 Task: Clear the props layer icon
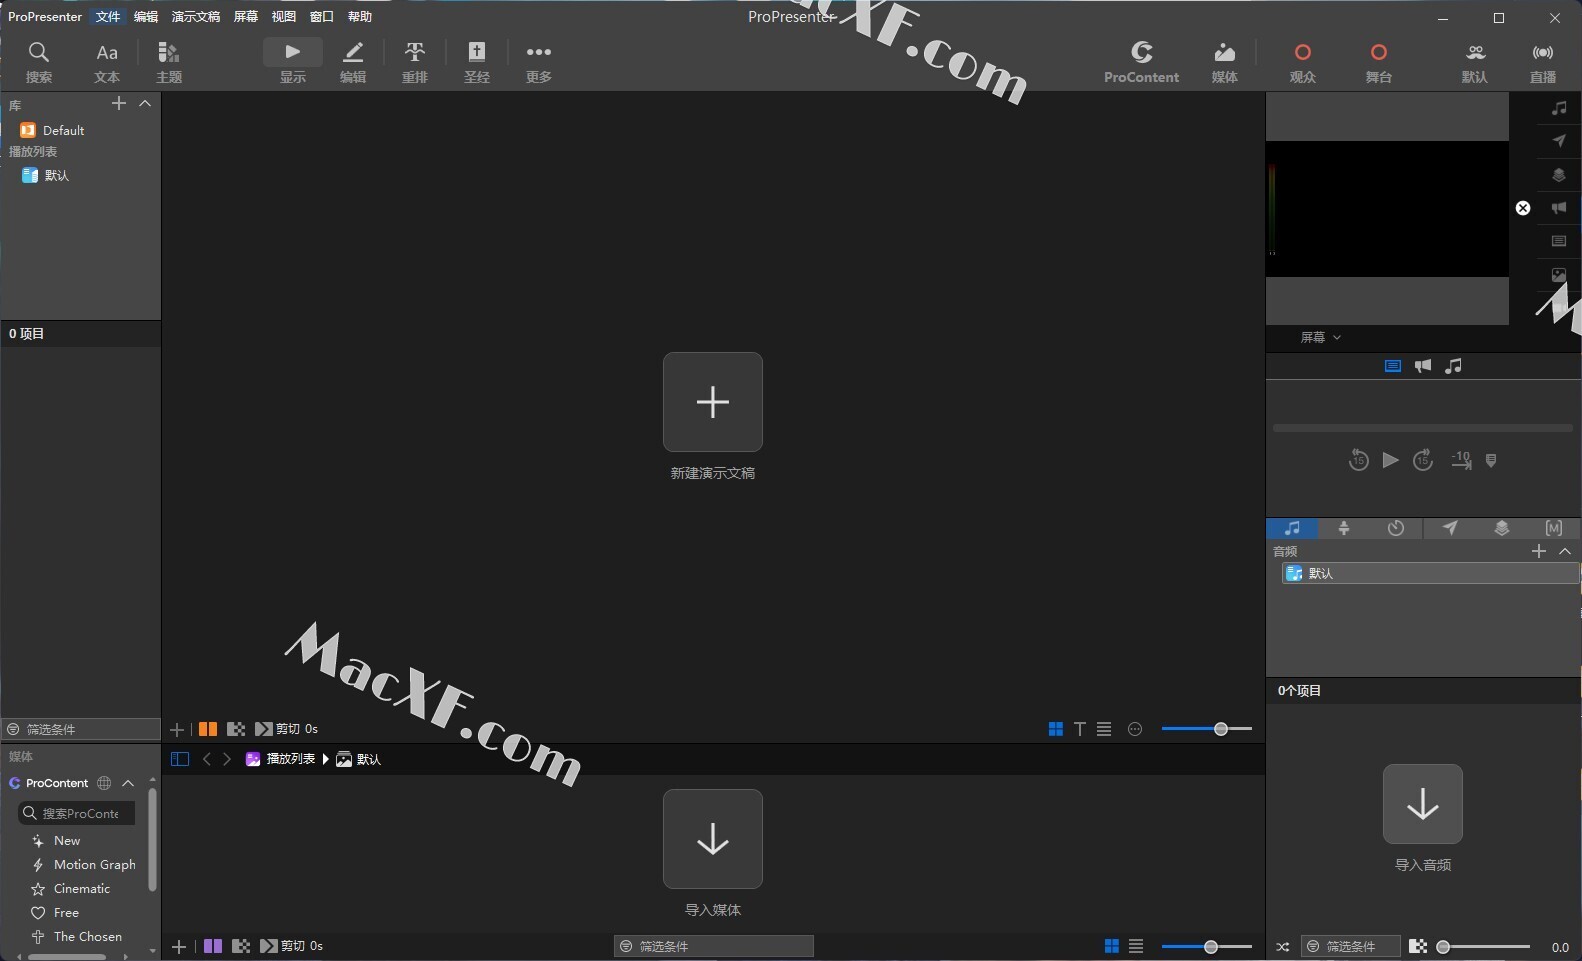[1559, 175]
